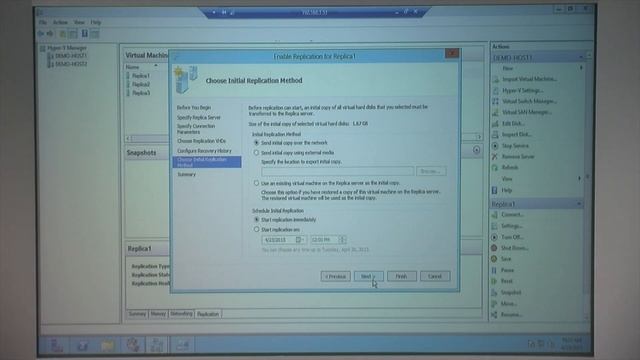Click the Pause icon for Replica1
The width and height of the screenshot is (640, 360).
click(494, 270)
